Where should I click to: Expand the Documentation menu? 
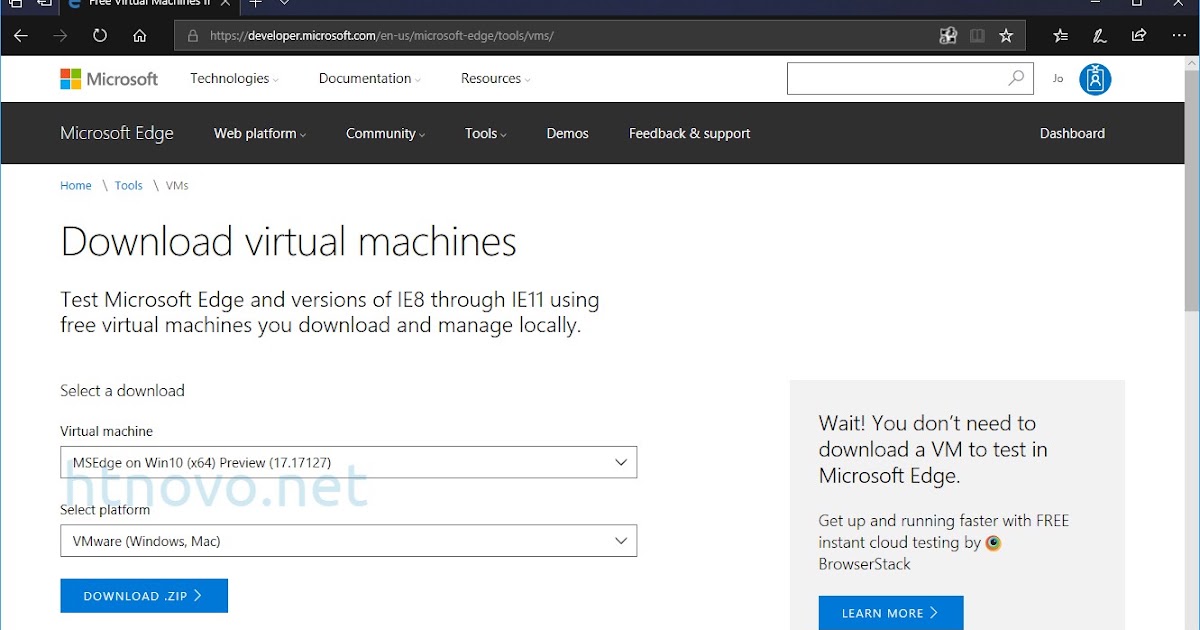pyautogui.click(x=370, y=79)
